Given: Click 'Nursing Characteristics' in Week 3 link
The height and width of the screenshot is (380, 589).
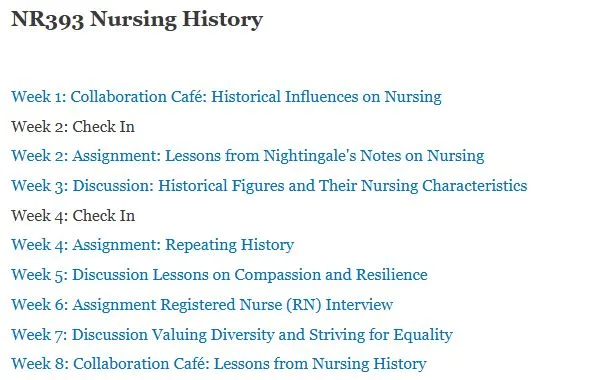Looking at the screenshot, I should (444, 186).
